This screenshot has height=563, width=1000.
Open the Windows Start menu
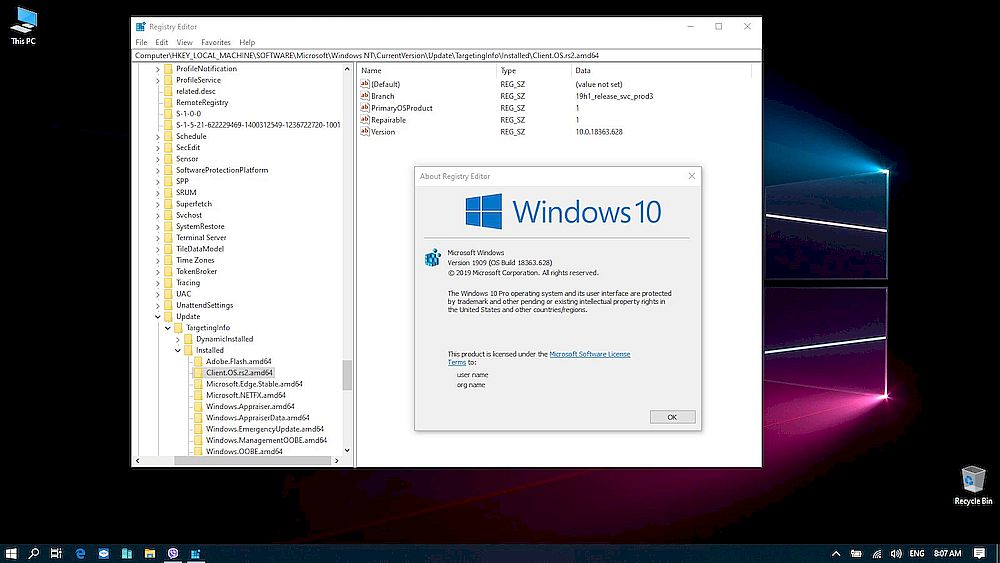11,553
